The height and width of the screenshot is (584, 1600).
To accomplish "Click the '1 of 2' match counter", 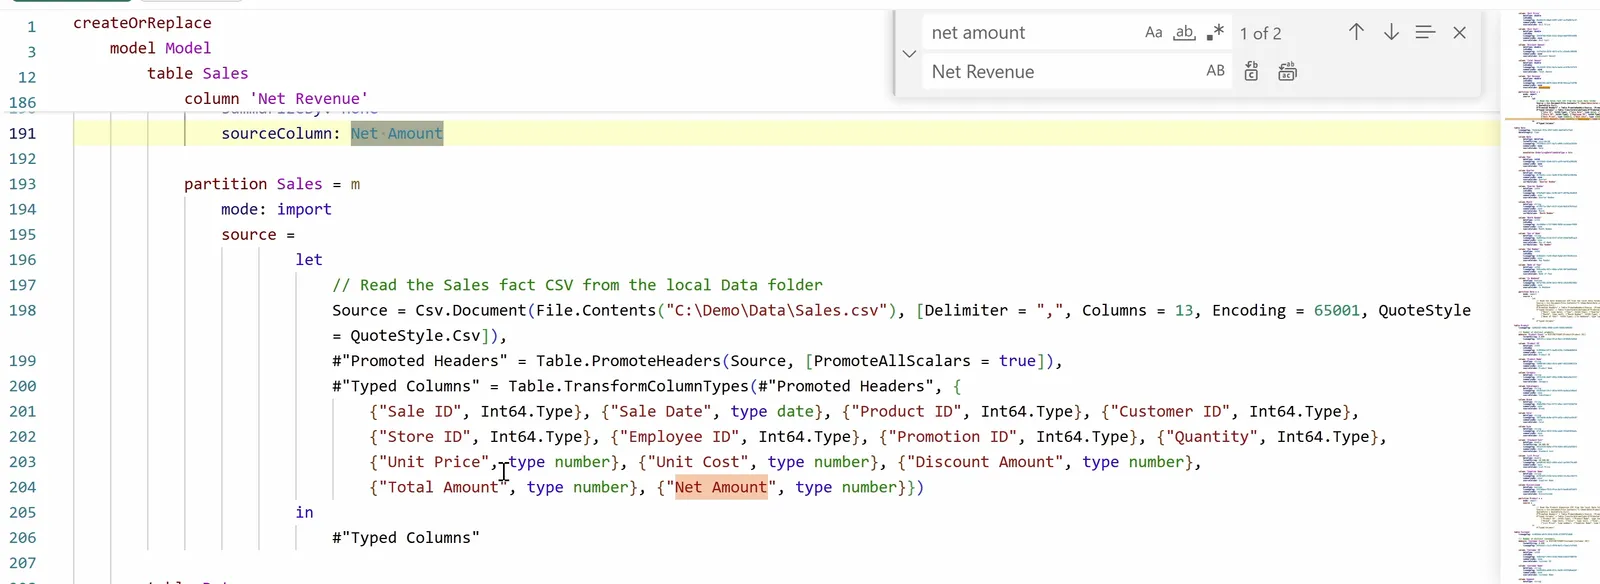I will tap(1260, 33).
